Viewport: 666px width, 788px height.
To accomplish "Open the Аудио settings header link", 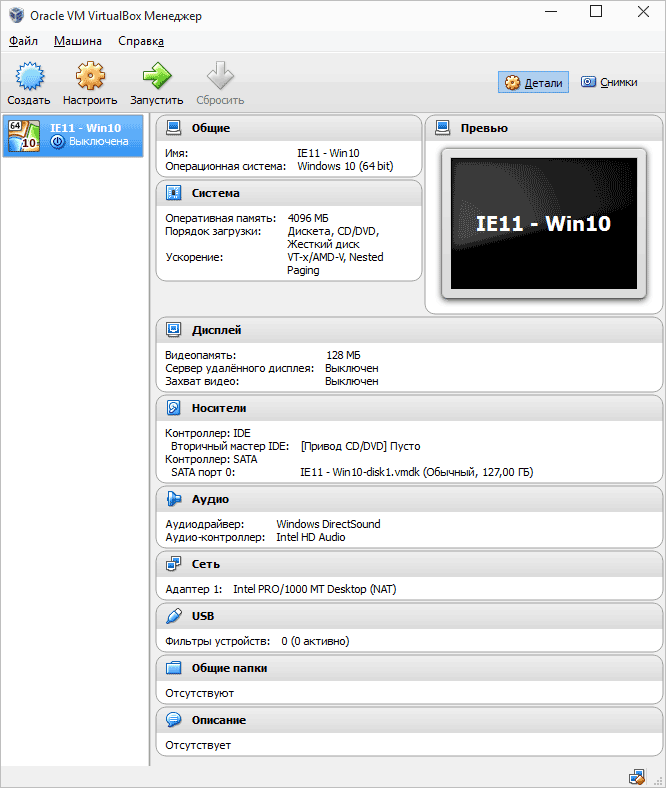I will [x=210, y=499].
